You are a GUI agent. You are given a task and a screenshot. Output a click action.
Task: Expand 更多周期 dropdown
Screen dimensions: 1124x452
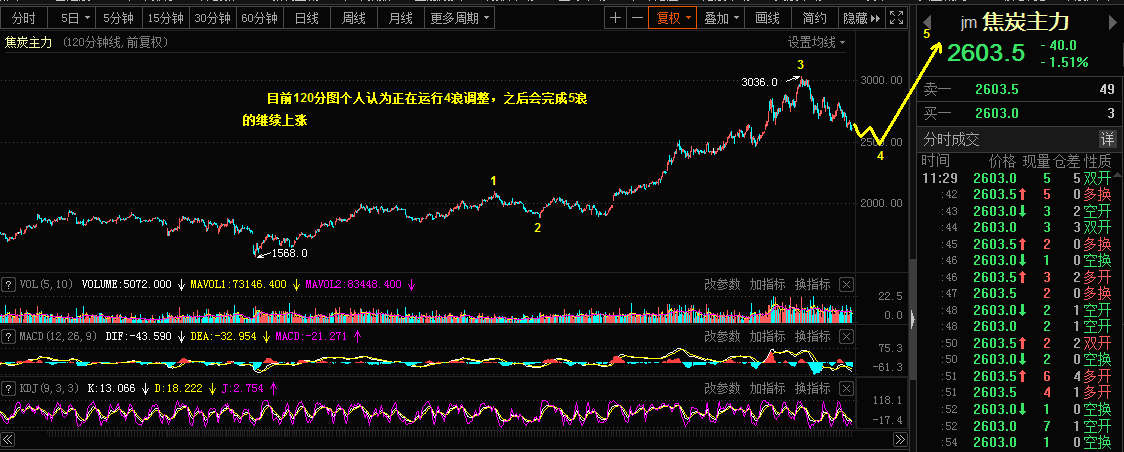point(460,18)
